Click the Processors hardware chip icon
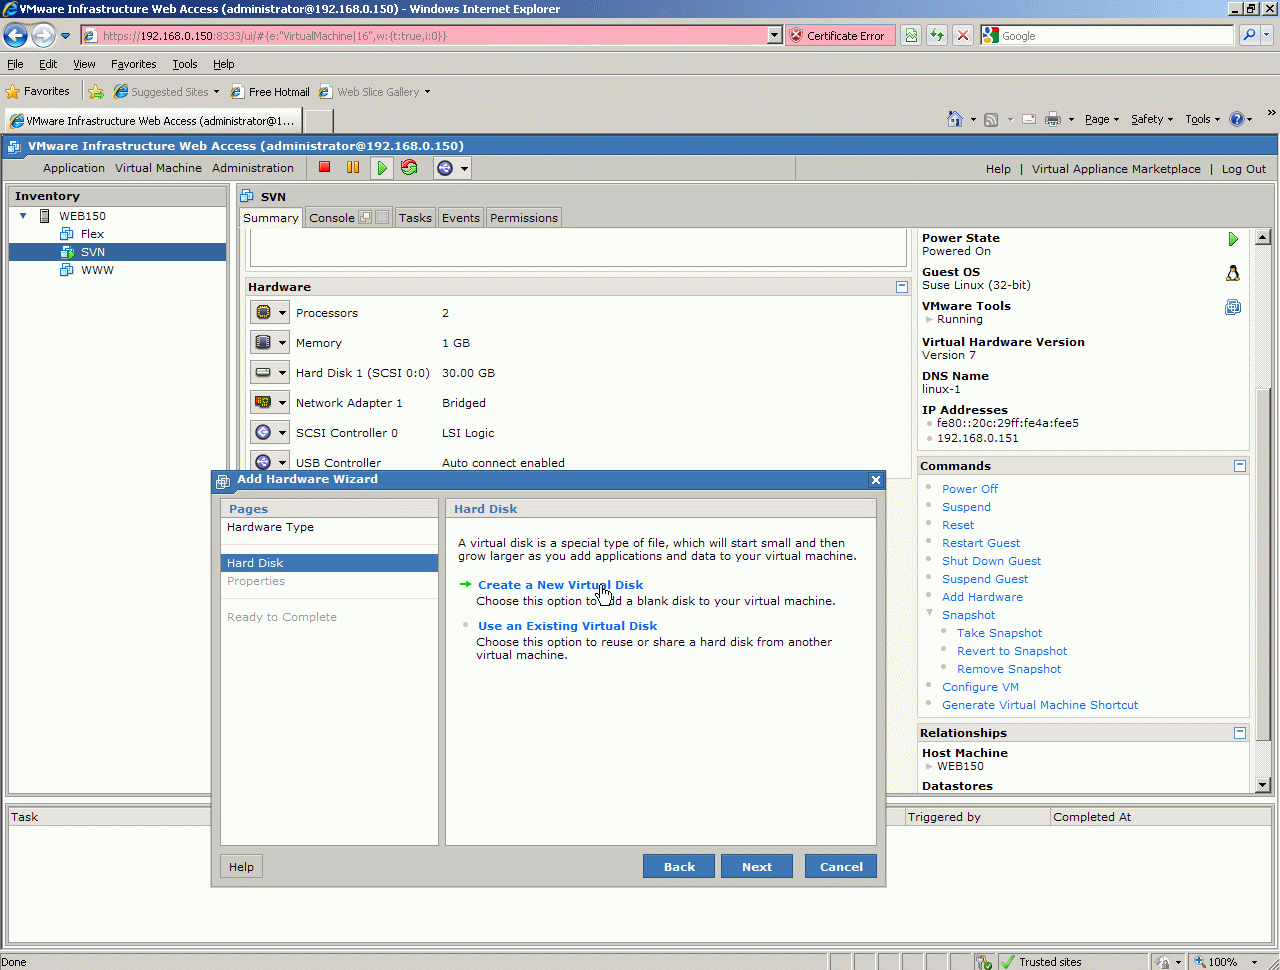This screenshot has height=970, width=1280. click(x=263, y=313)
